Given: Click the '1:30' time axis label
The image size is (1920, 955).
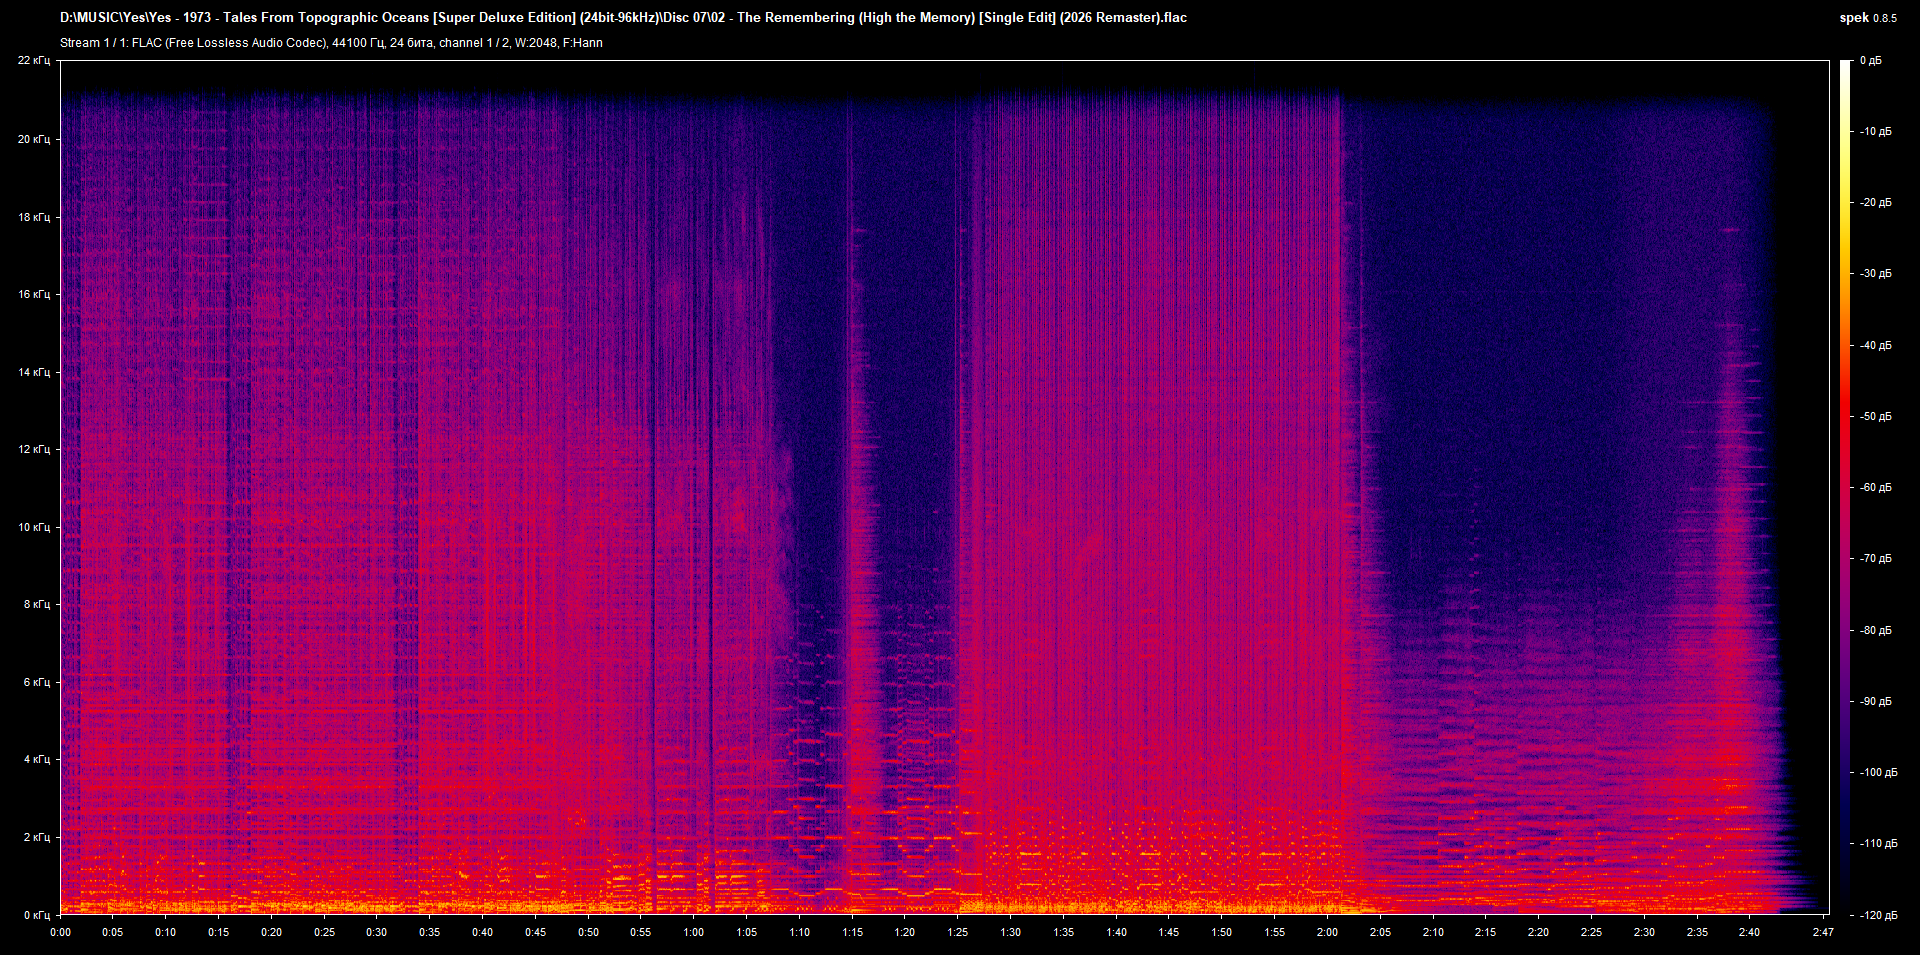Looking at the screenshot, I should [x=1010, y=932].
